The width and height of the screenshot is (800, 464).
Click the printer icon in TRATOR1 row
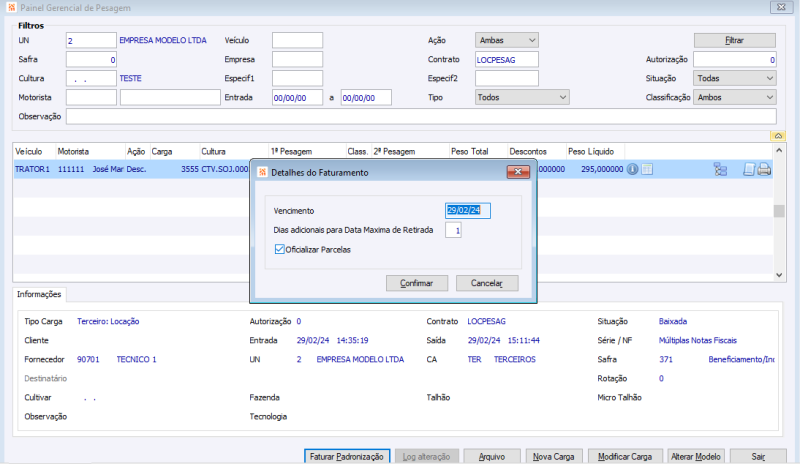pyautogui.click(x=764, y=169)
